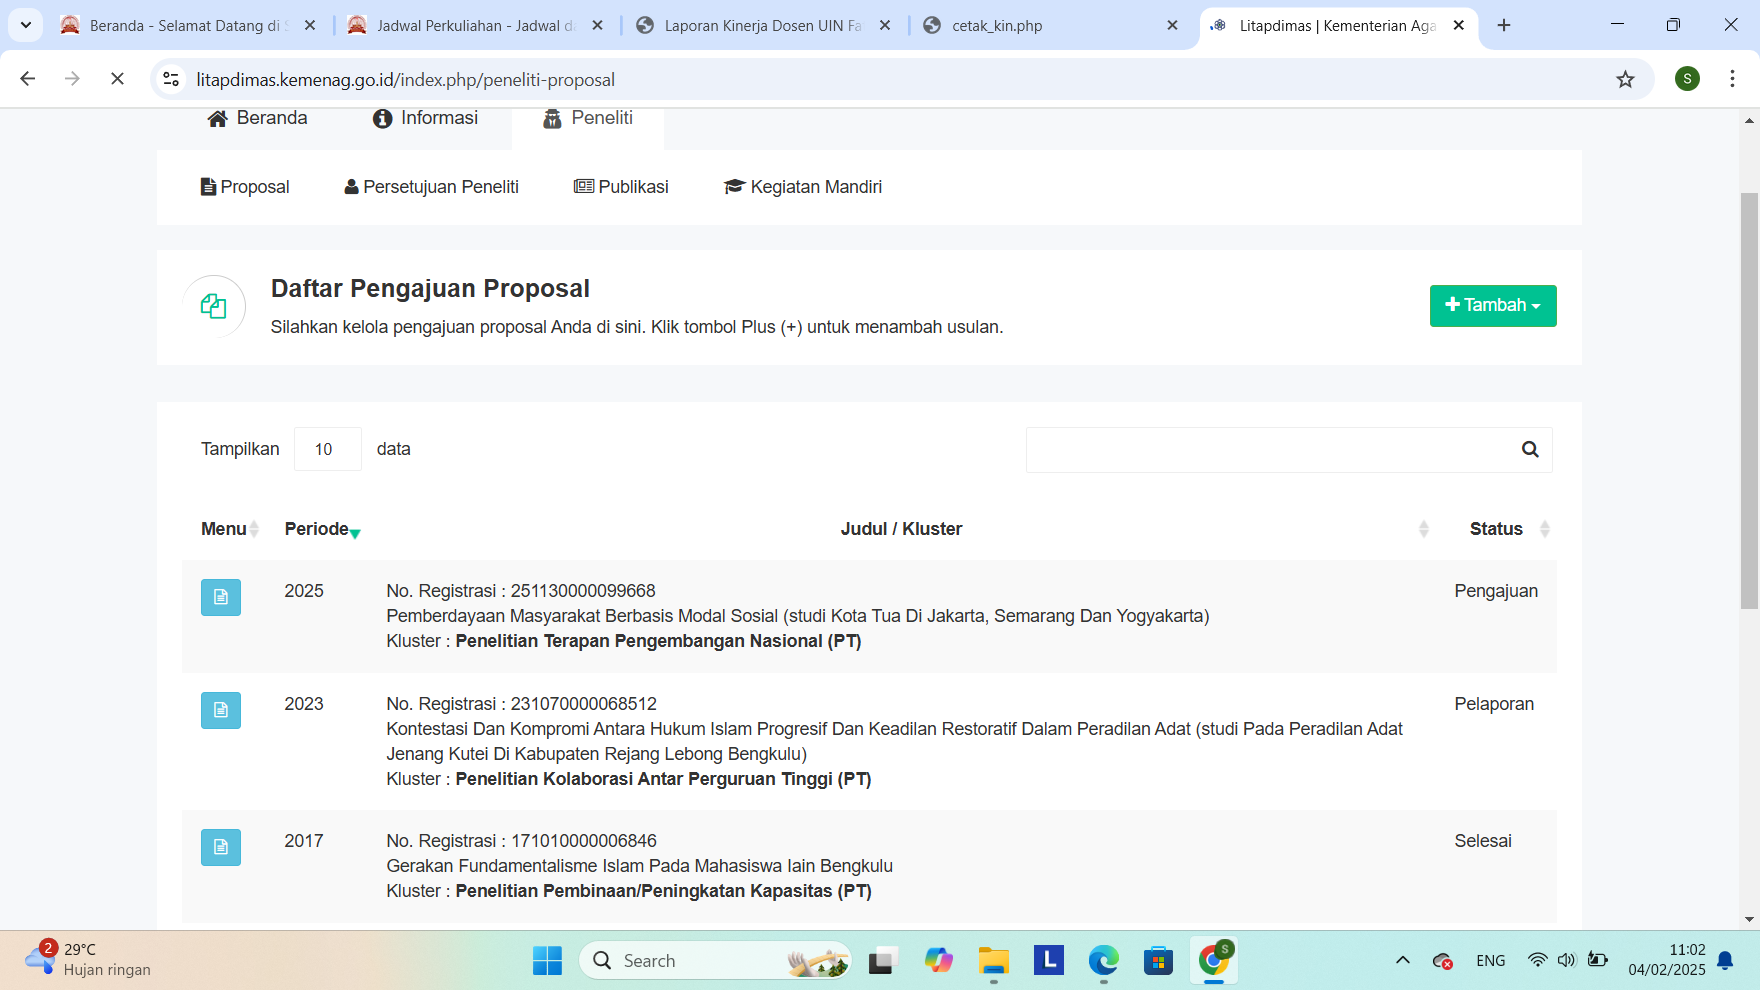Viewport: 1760px width, 990px height.
Task: Bookmark this page with the star icon
Action: tap(1625, 79)
